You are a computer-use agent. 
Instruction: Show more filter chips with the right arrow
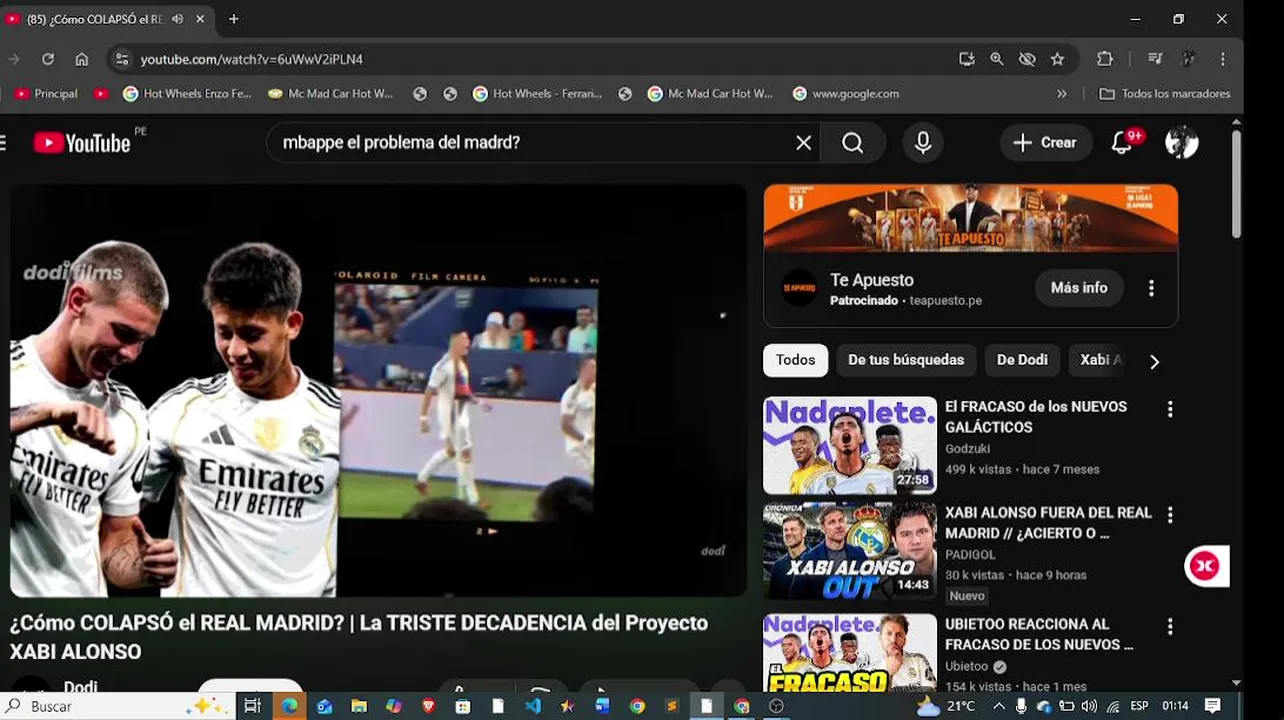1154,362
